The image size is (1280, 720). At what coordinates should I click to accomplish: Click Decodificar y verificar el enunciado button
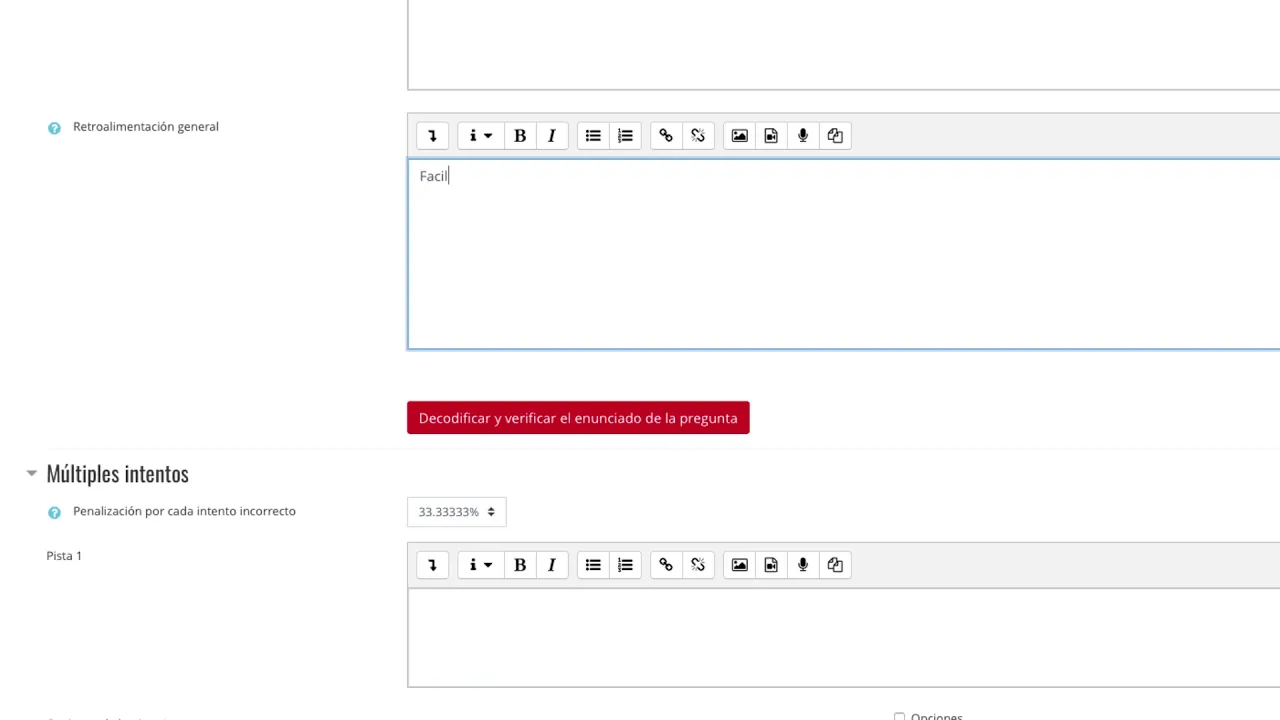click(x=578, y=418)
